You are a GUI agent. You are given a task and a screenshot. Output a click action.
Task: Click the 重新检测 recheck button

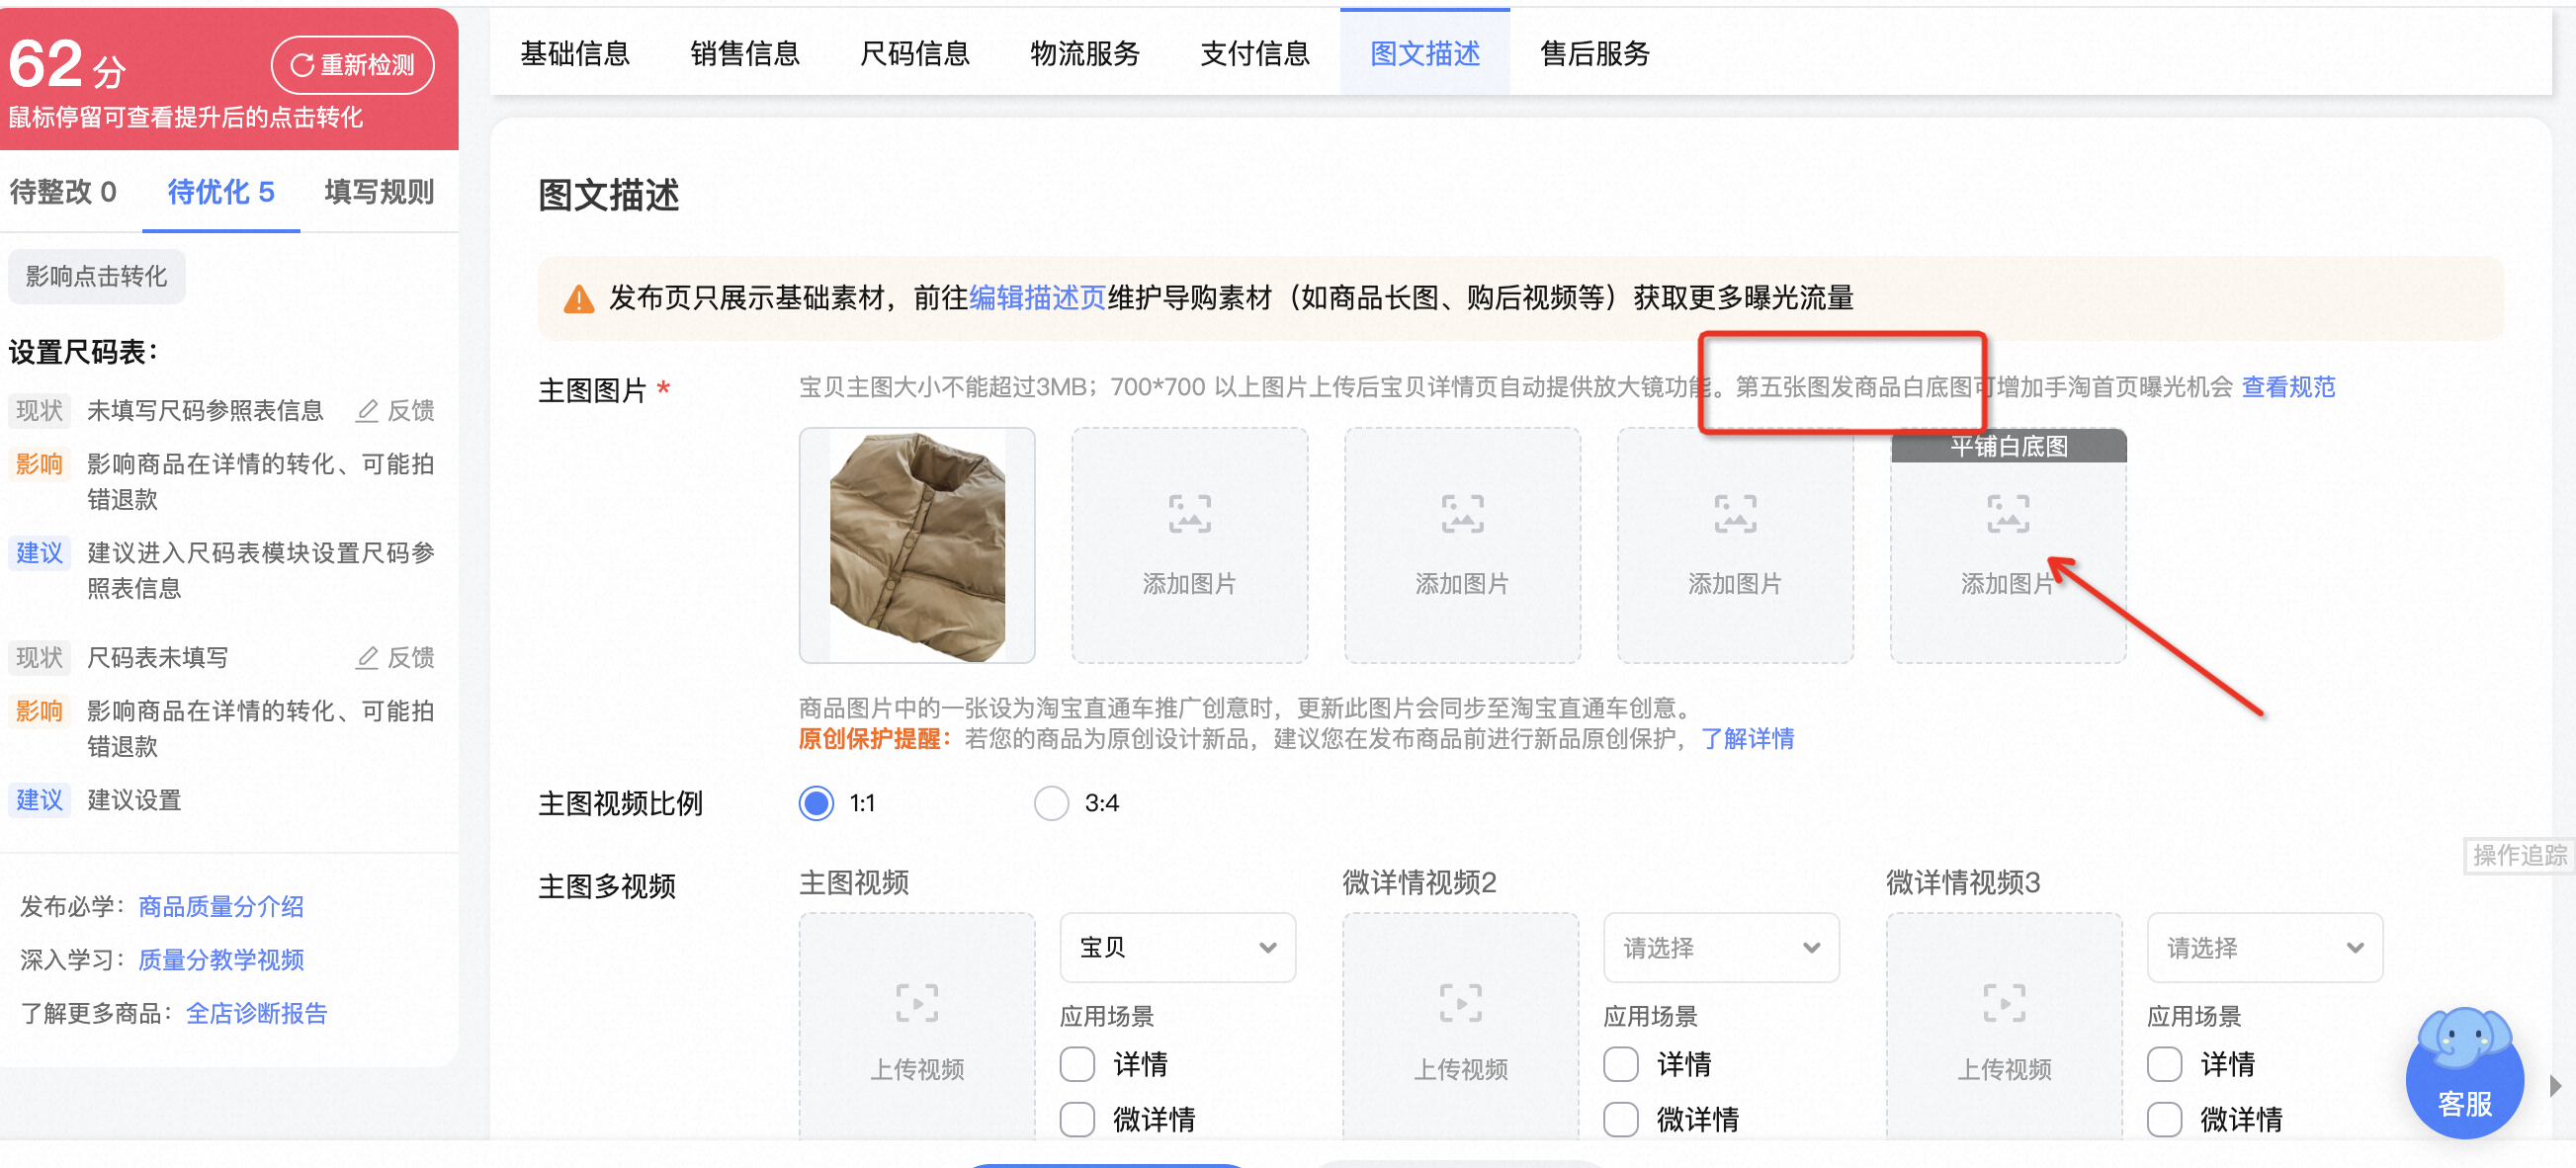(352, 65)
